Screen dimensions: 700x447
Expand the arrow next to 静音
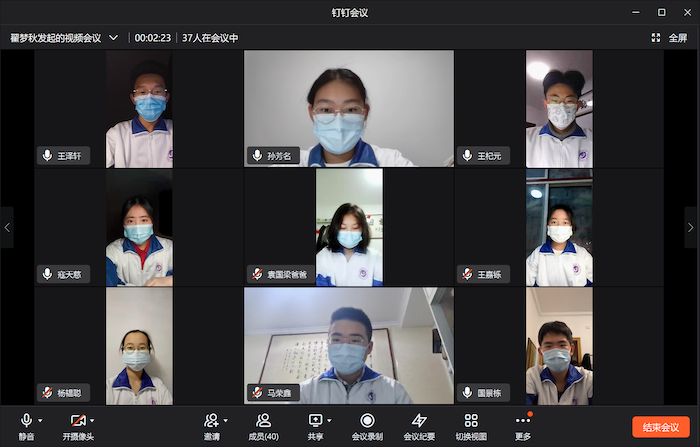tap(41, 420)
